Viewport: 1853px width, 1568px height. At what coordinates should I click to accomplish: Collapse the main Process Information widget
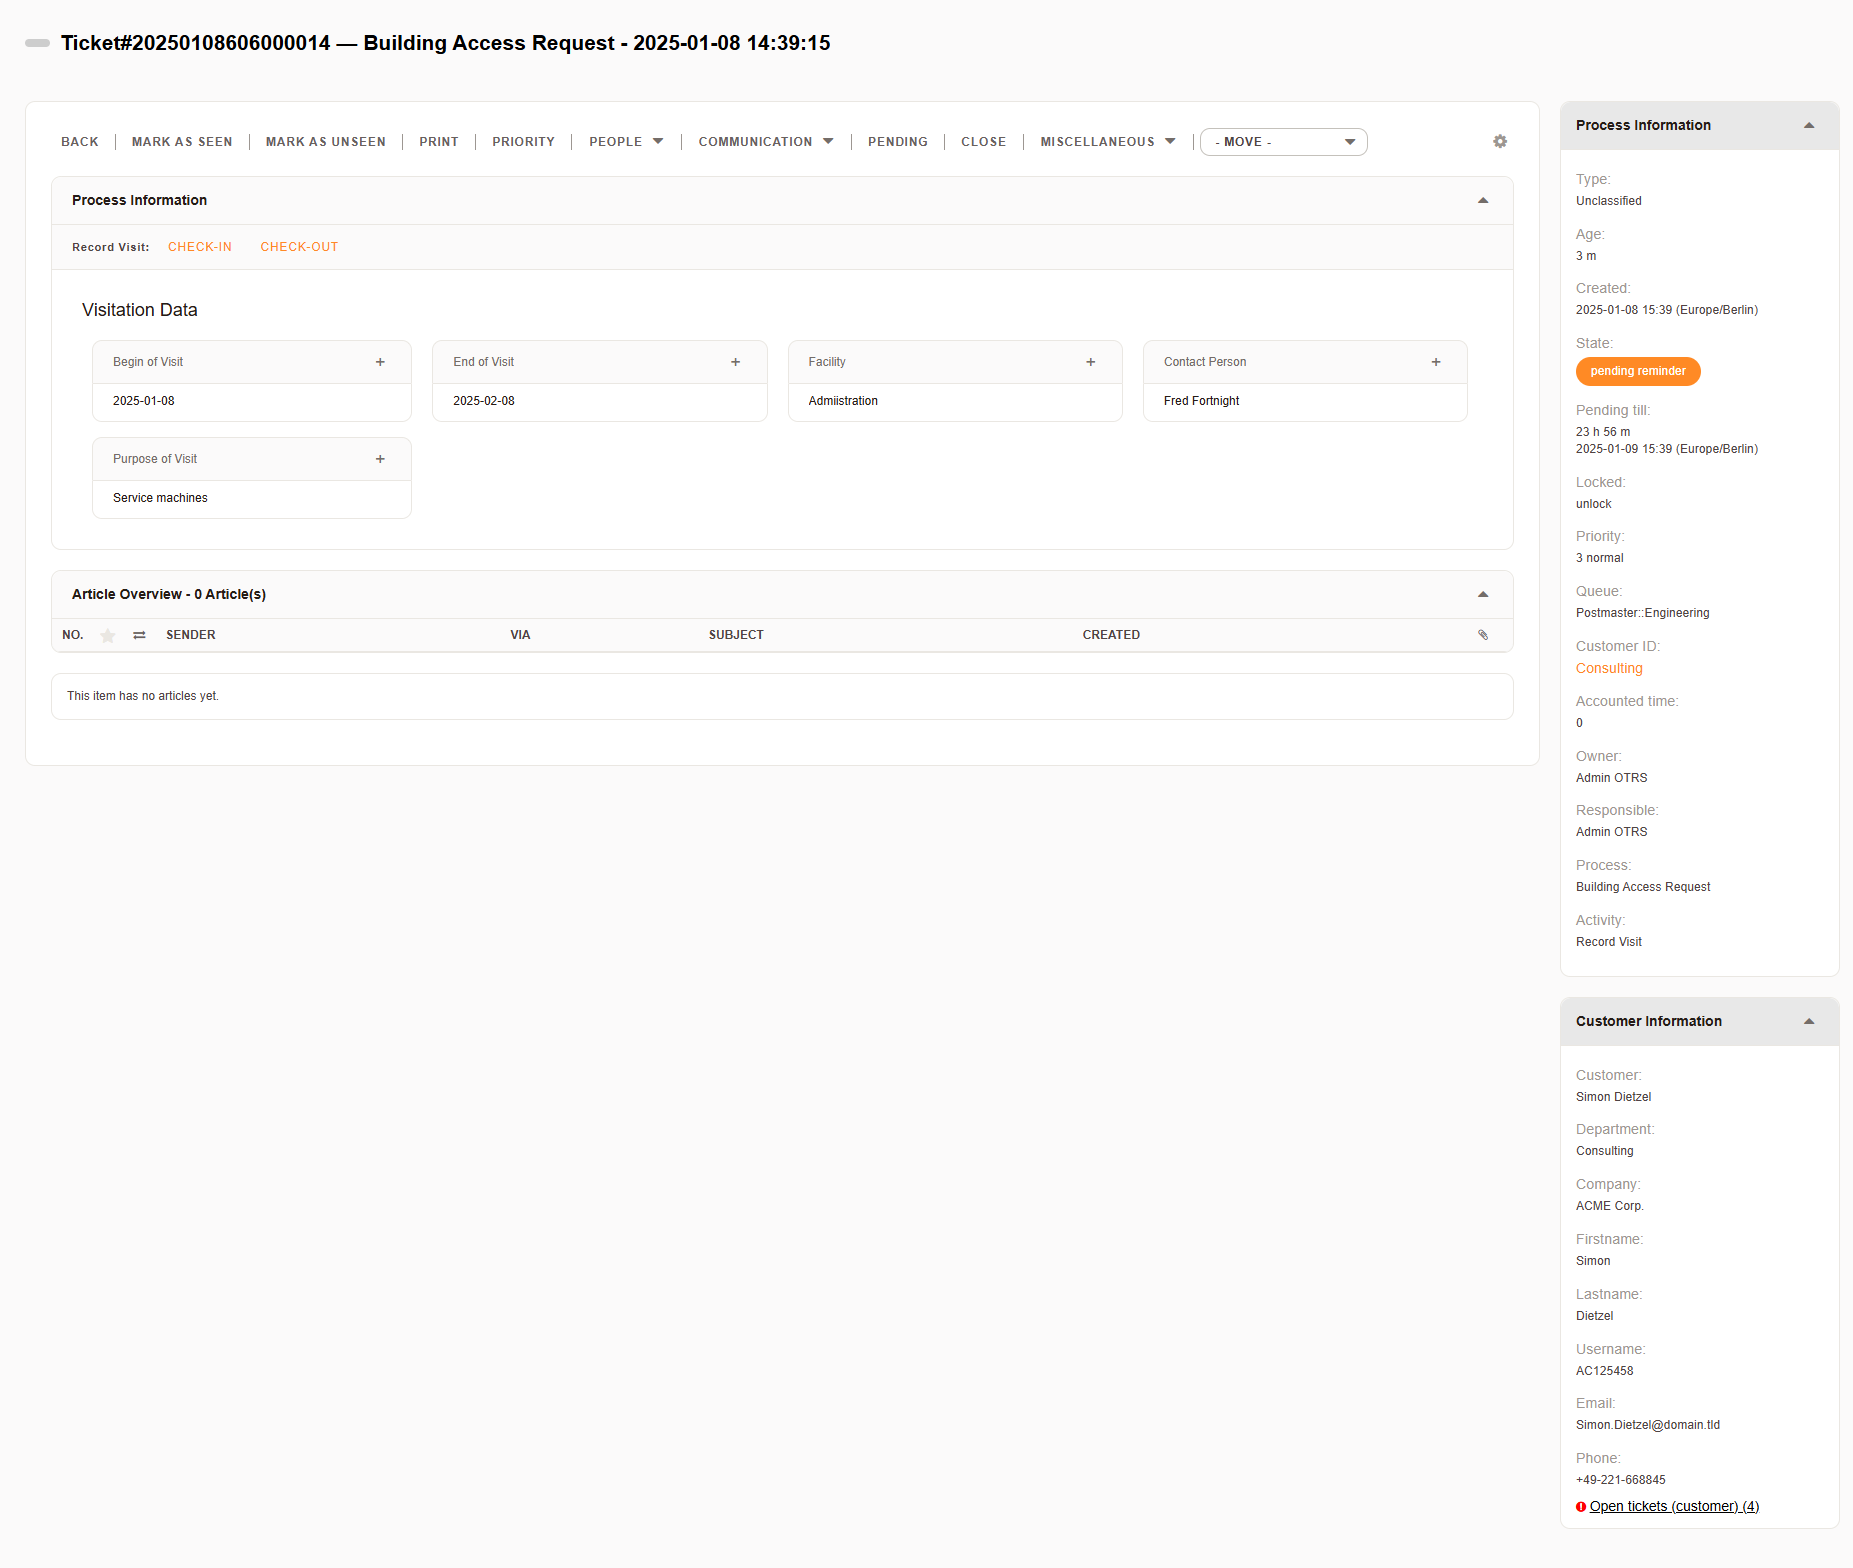point(1483,201)
